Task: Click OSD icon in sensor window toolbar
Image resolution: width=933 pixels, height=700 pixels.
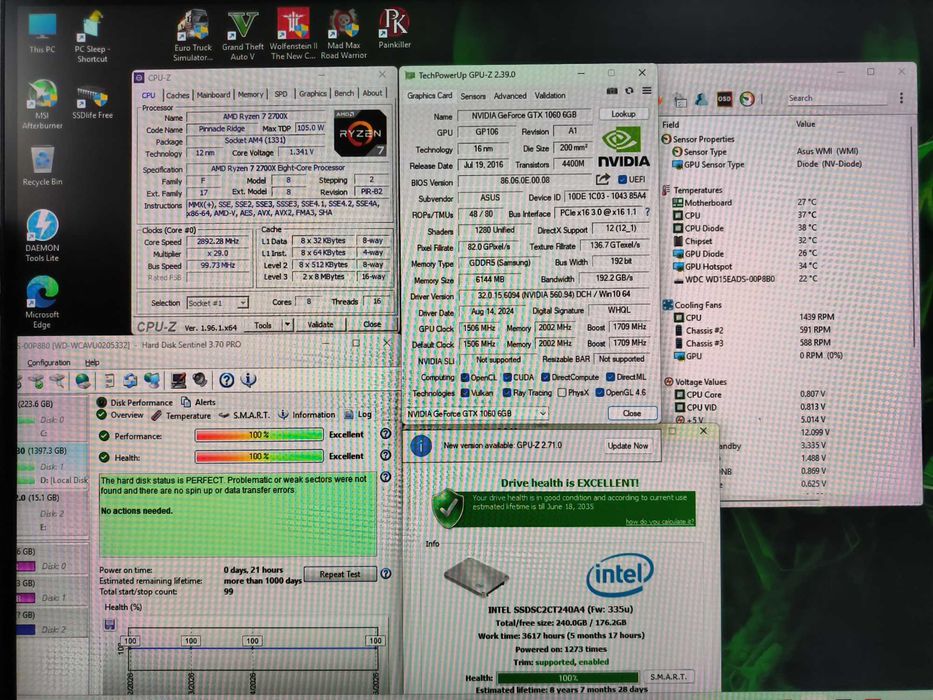Action: tap(724, 99)
